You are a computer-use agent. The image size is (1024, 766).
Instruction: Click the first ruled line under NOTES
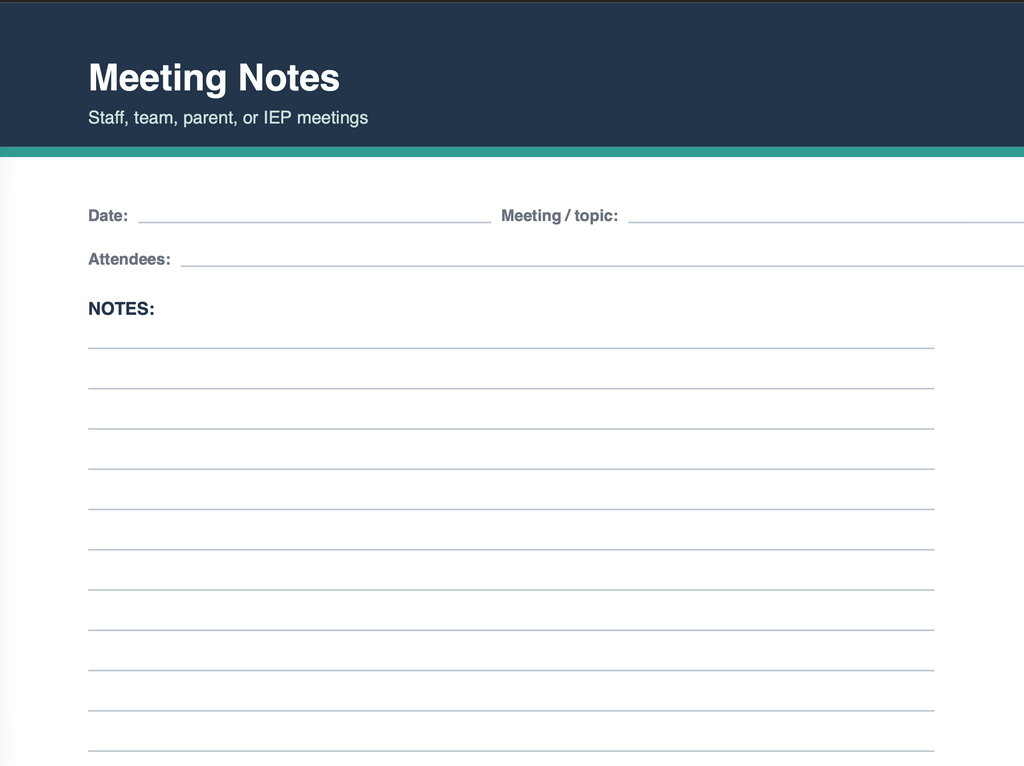click(511, 348)
